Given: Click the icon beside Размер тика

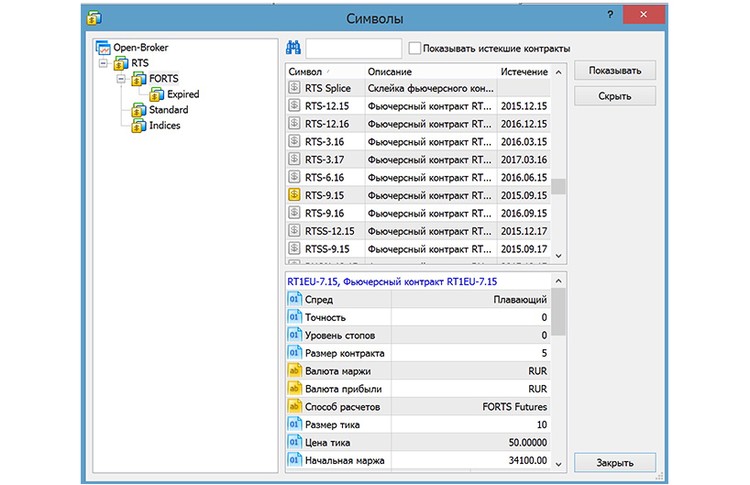Looking at the screenshot, I should click(294, 424).
